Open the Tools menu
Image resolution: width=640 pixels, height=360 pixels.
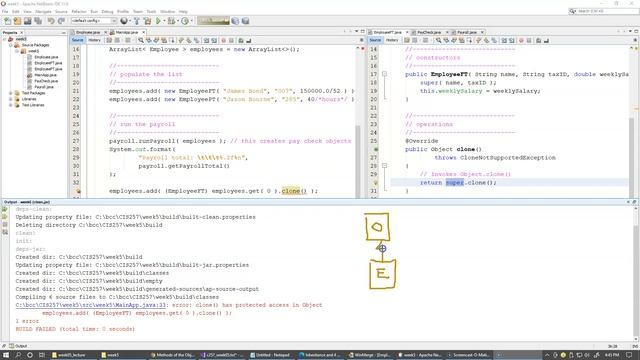[151, 11]
